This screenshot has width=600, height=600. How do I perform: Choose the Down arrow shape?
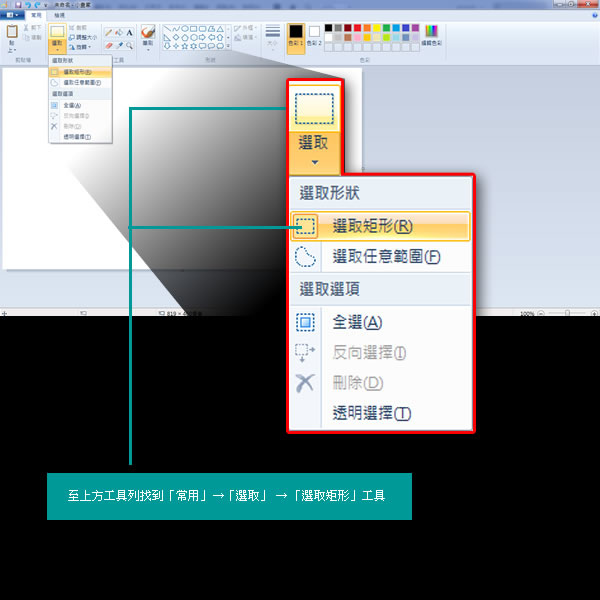coord(167,46)
